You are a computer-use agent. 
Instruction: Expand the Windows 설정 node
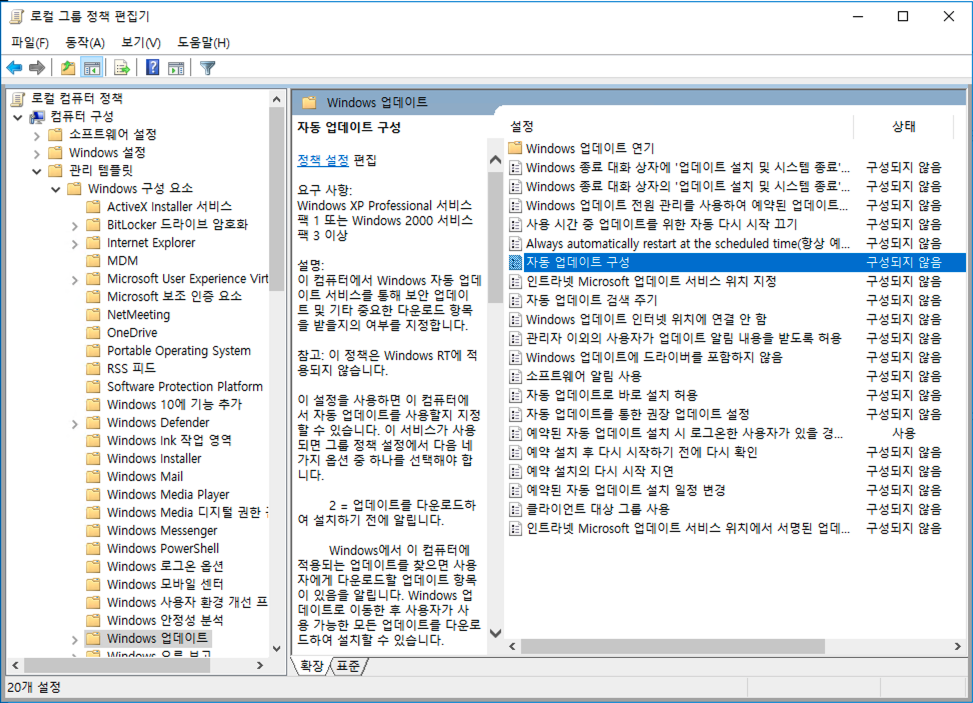click(37, 153)
